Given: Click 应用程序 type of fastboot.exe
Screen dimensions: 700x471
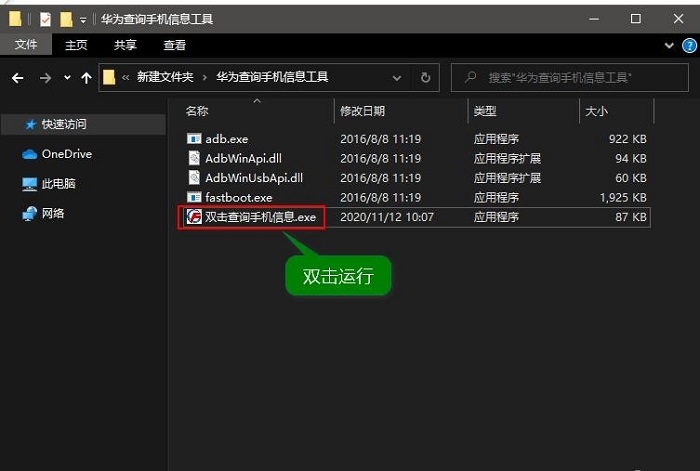Looking at the screenshot, I should pos(496,197).
